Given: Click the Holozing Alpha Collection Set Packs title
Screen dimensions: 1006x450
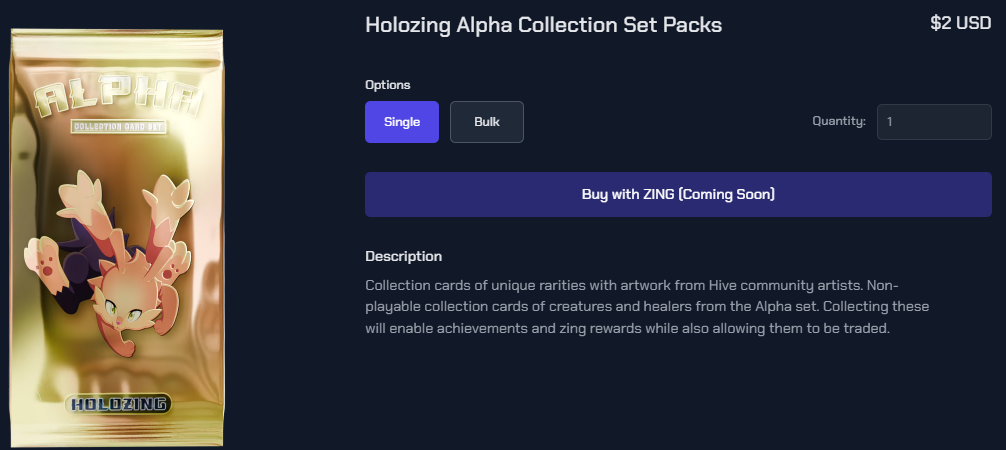Looking at the screenshot, I should pos(543,24).
